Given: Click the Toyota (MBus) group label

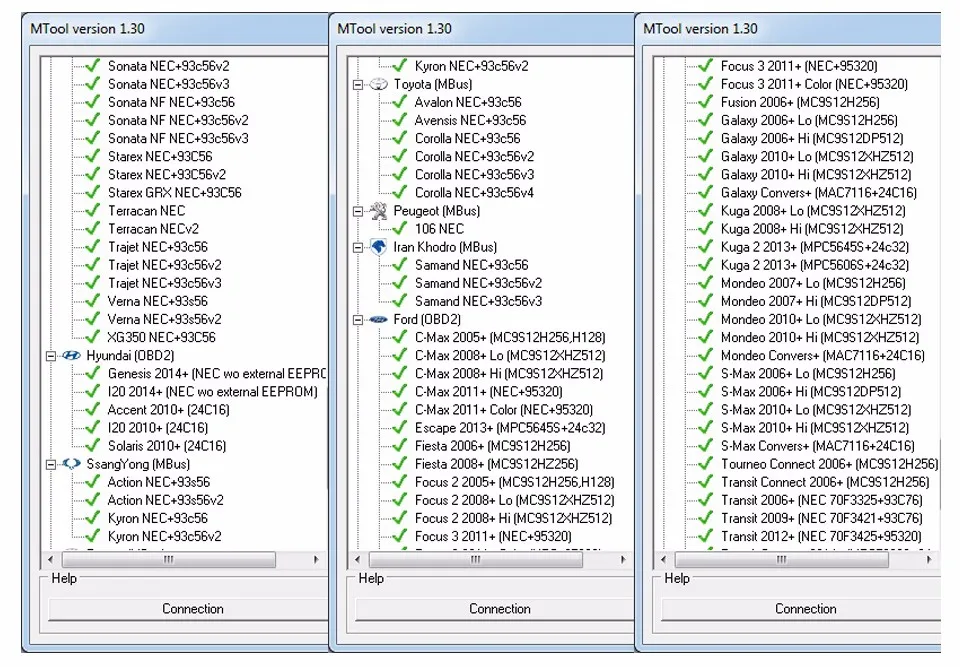Looking at the screenshot, I should pos(432,84).
